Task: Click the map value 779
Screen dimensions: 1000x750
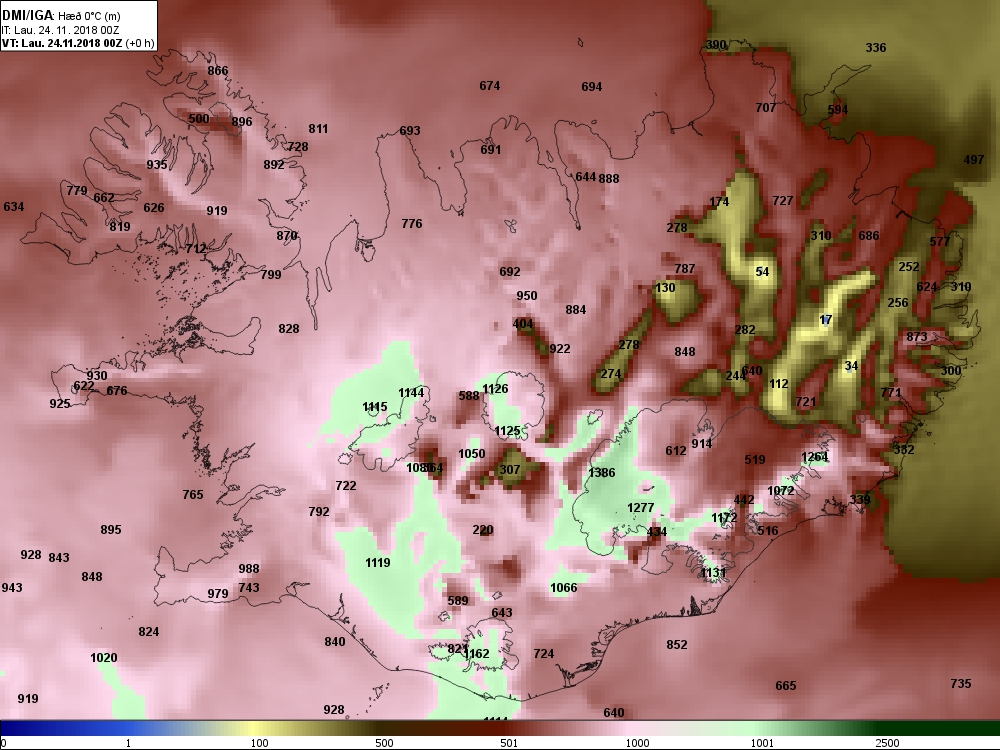Action: pos(77,191)
